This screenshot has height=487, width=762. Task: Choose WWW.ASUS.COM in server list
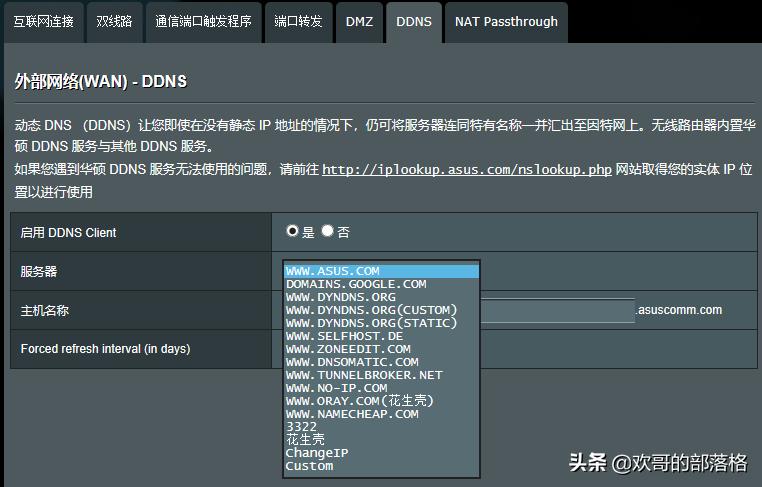(381, 271)
